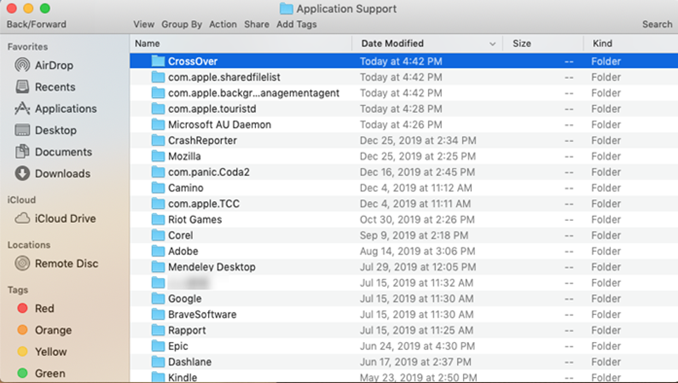Select the Rapport folder name
This screenshot has width=678, height=383.
coord(187,330)
